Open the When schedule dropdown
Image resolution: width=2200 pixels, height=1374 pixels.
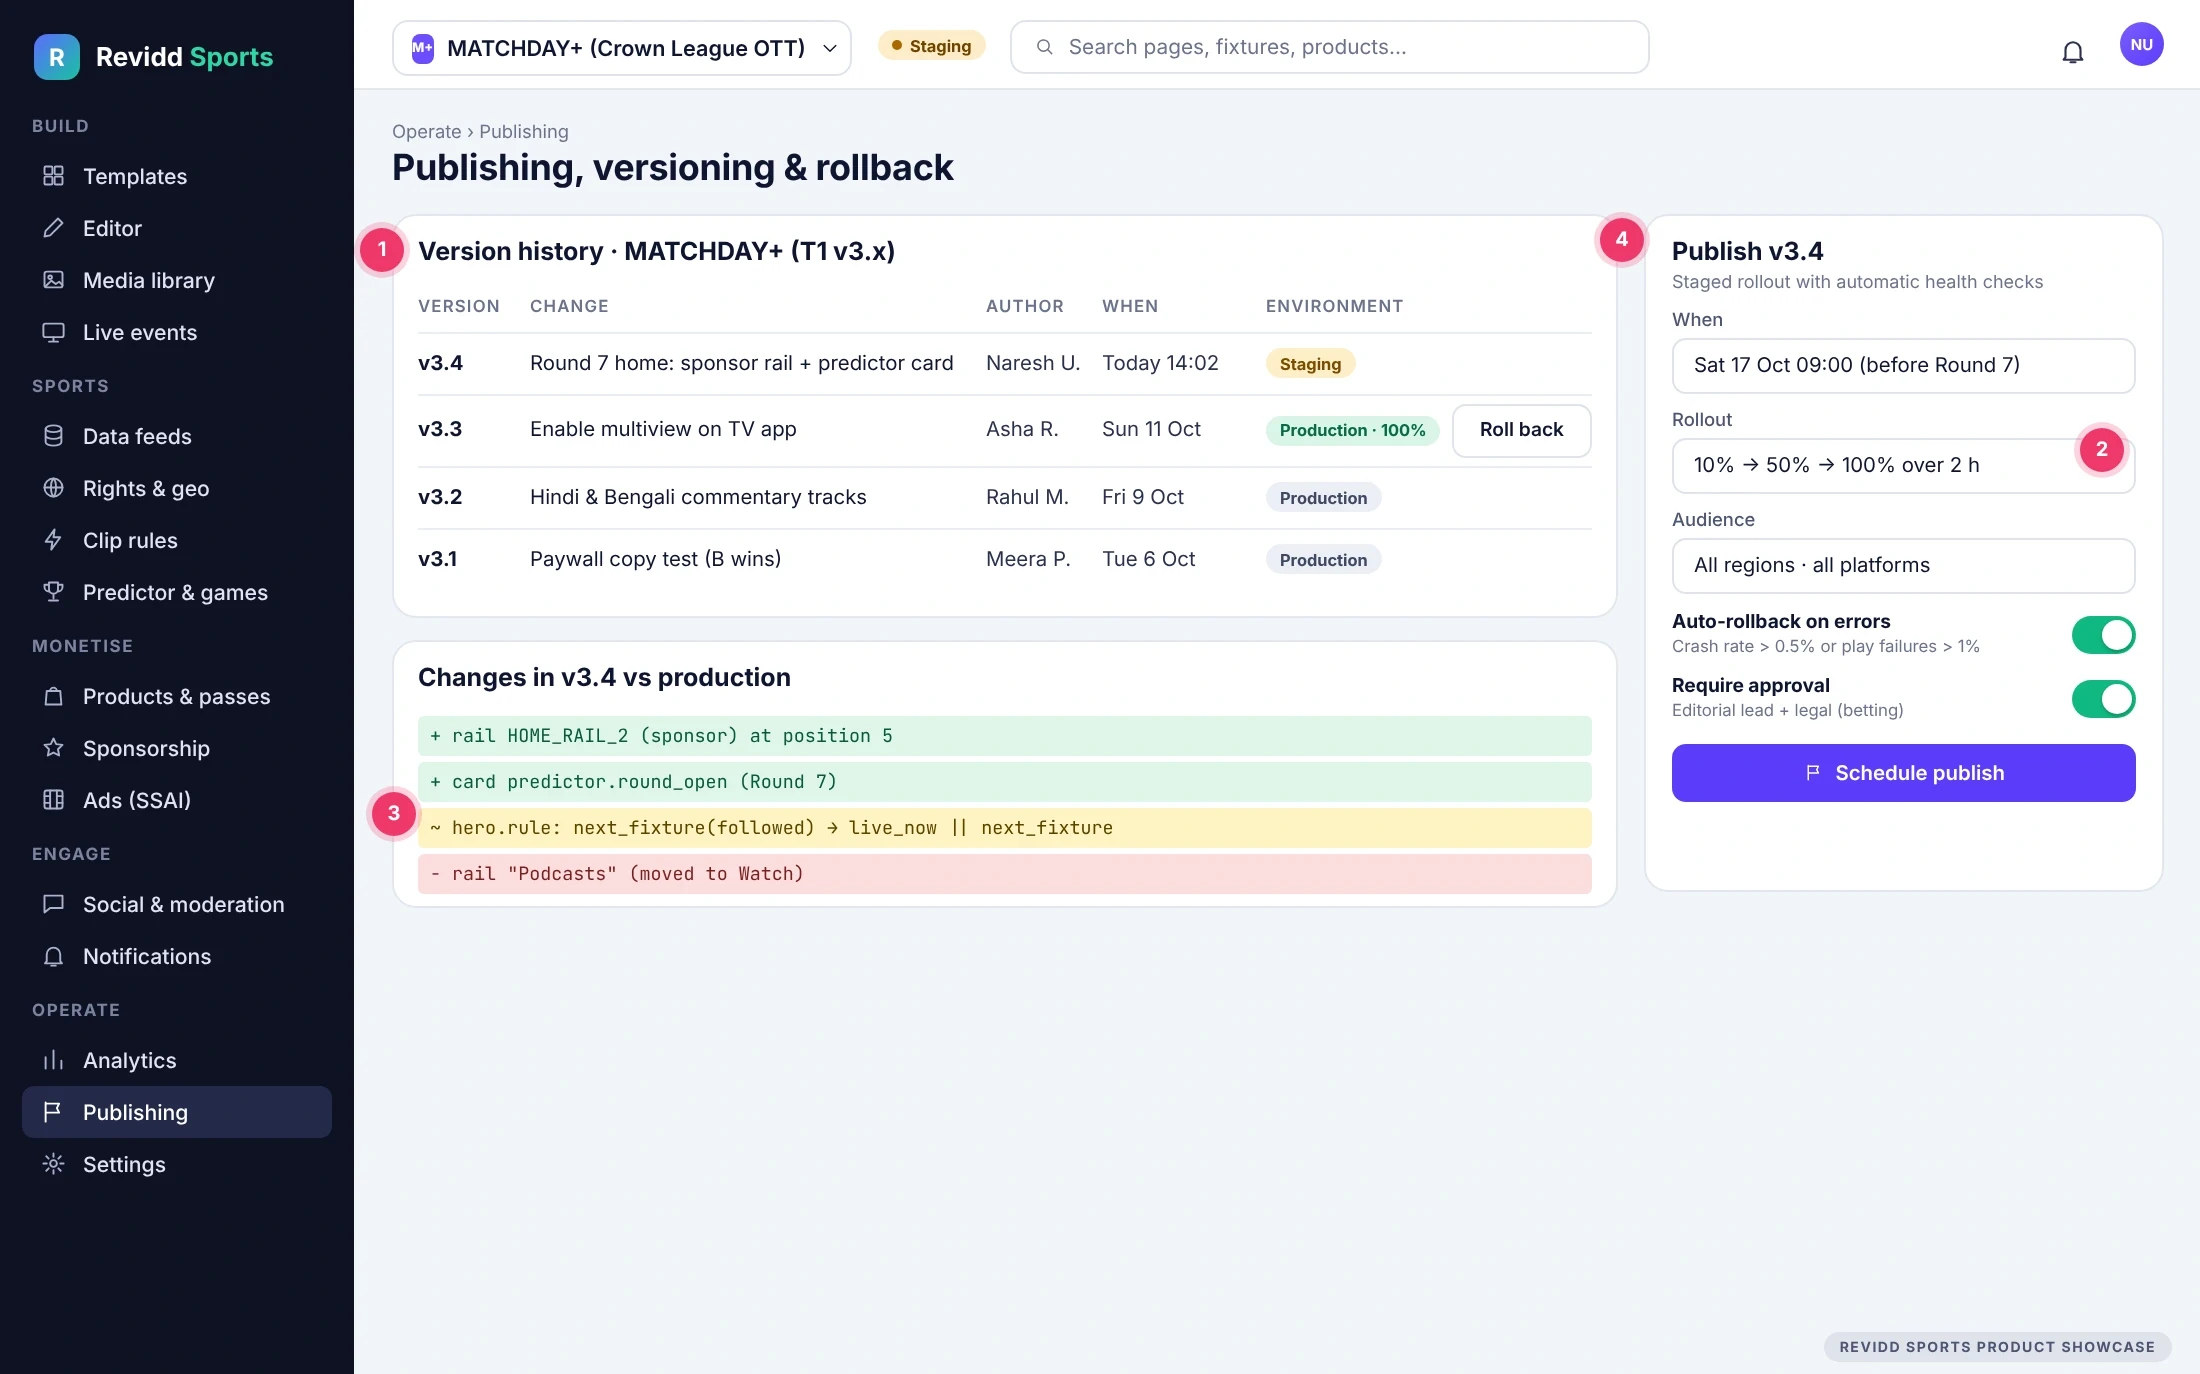pyautogui.click(x=1903, y=366)
